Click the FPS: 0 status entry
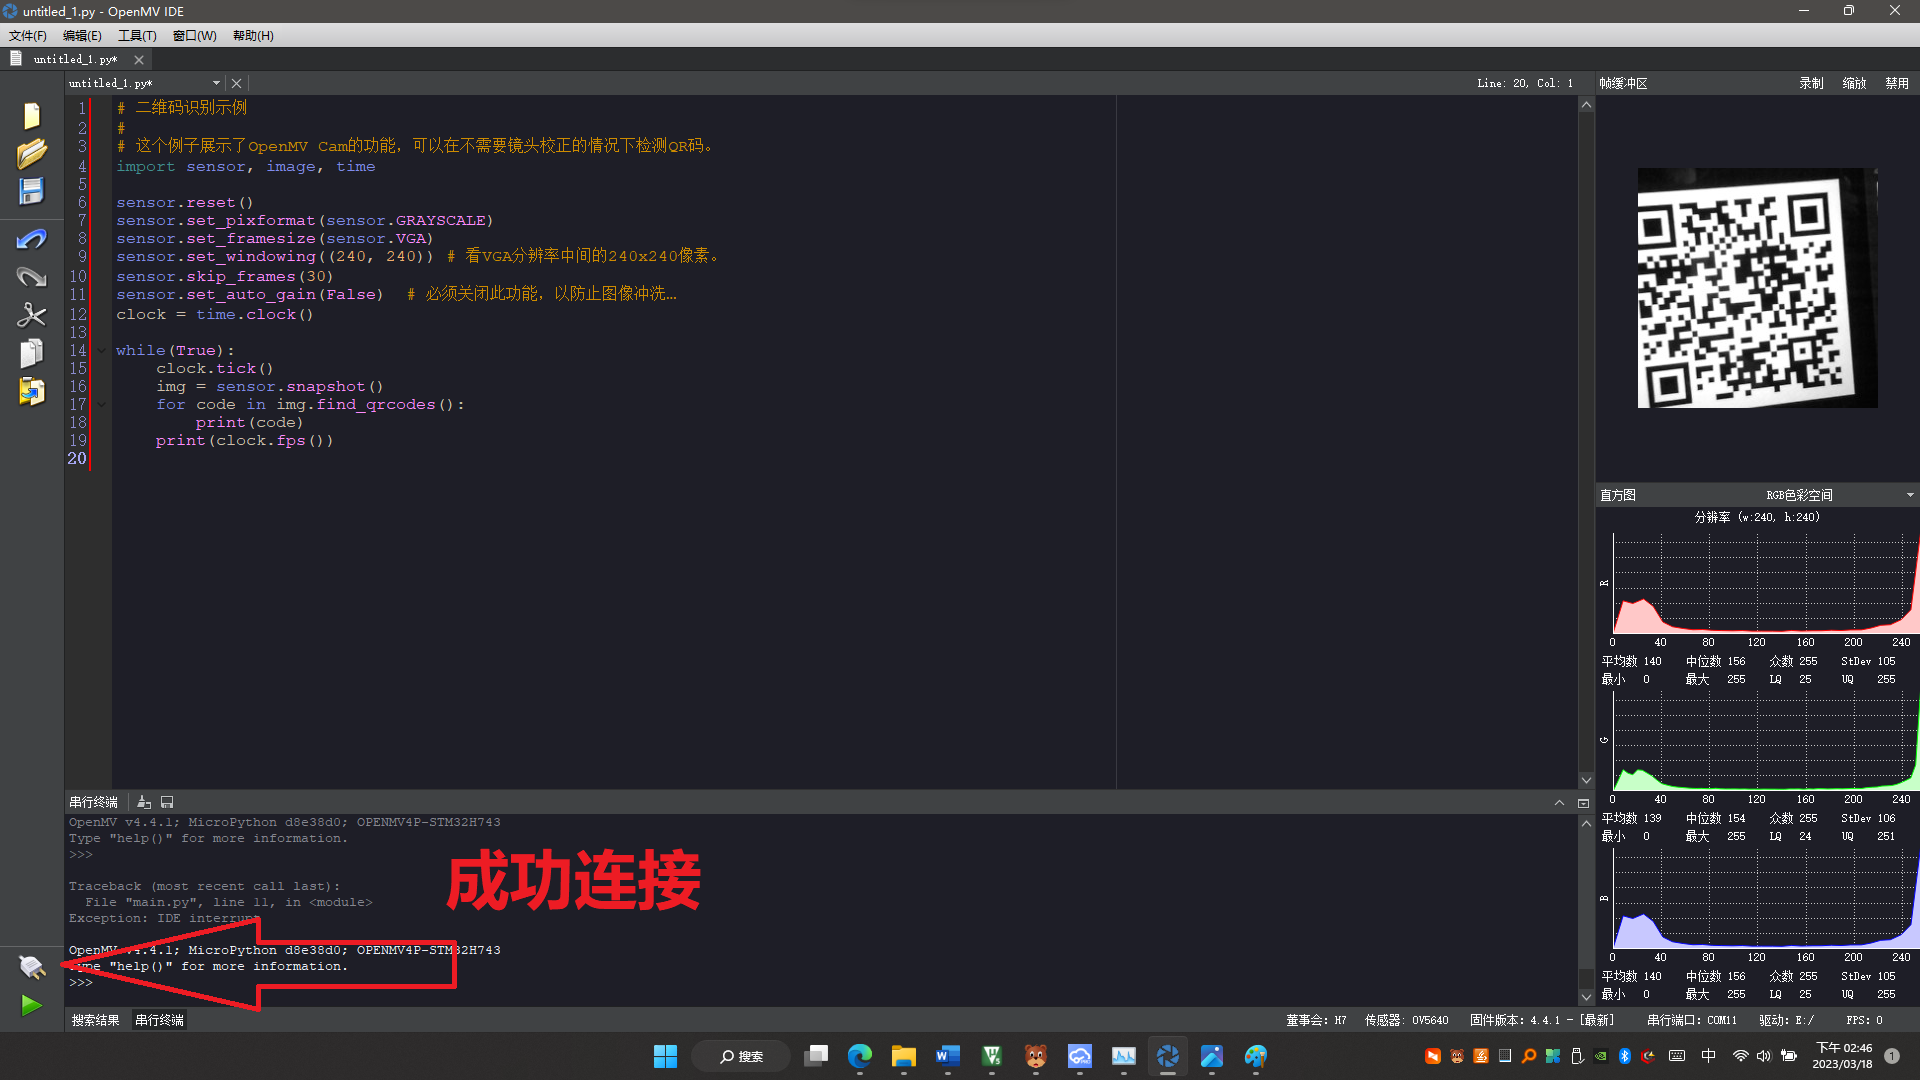Image resolution: width=1920 pixels, height=1080 pixels. pyautogui.click(x=1864, y=1020)
